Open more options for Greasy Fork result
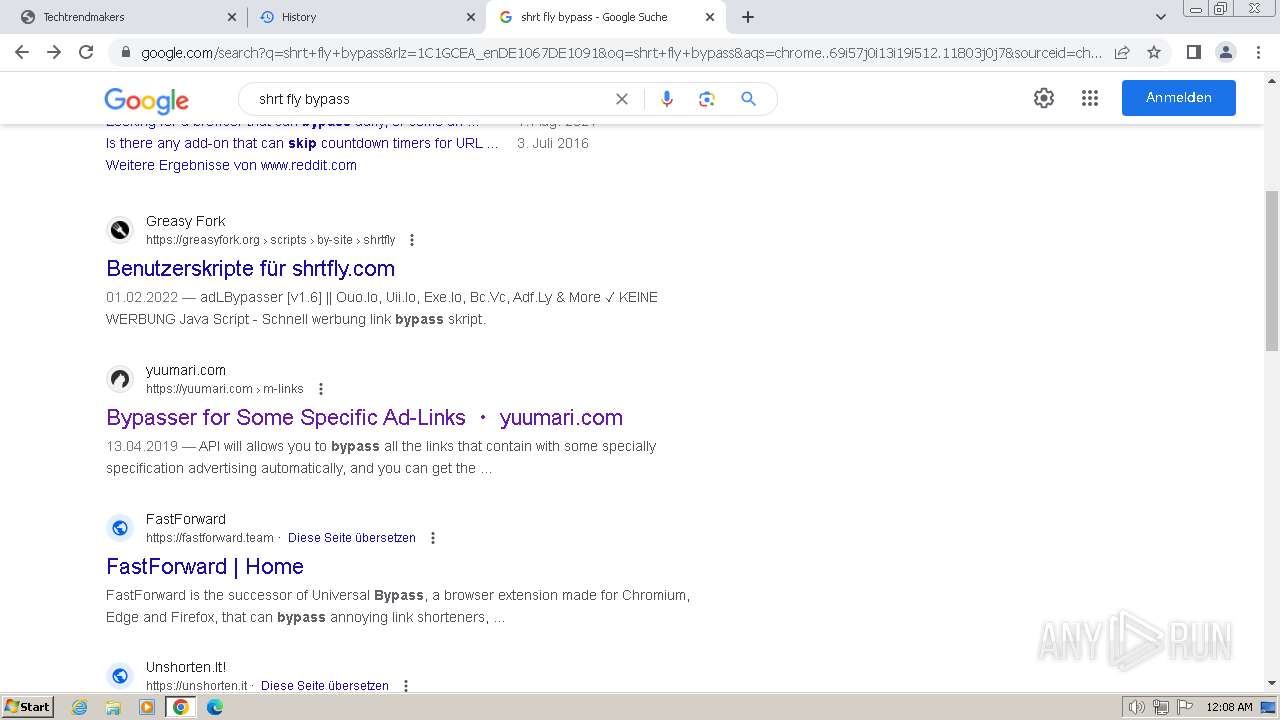1280x720 pixels. click(412, 240)
